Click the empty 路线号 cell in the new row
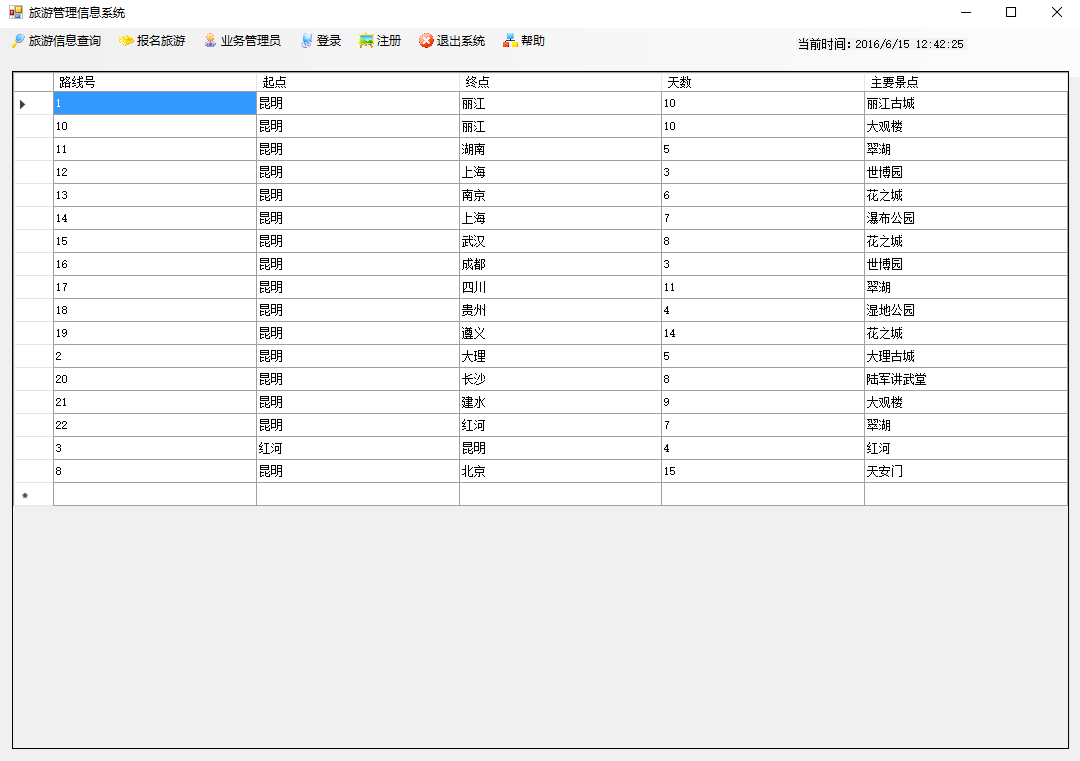 click(155, 495)
